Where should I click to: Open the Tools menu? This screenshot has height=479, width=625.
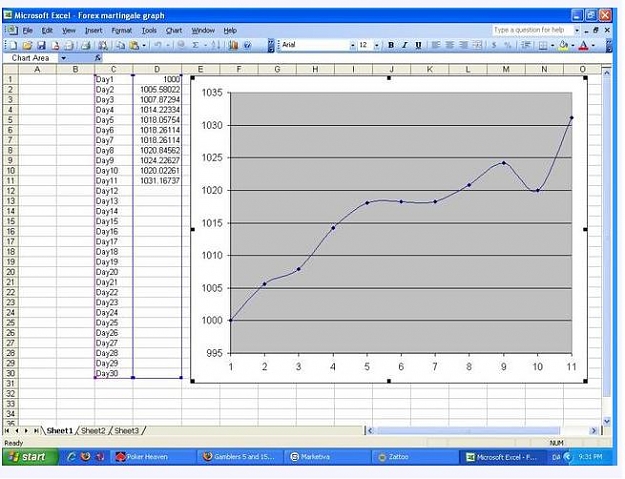(149, 30)
